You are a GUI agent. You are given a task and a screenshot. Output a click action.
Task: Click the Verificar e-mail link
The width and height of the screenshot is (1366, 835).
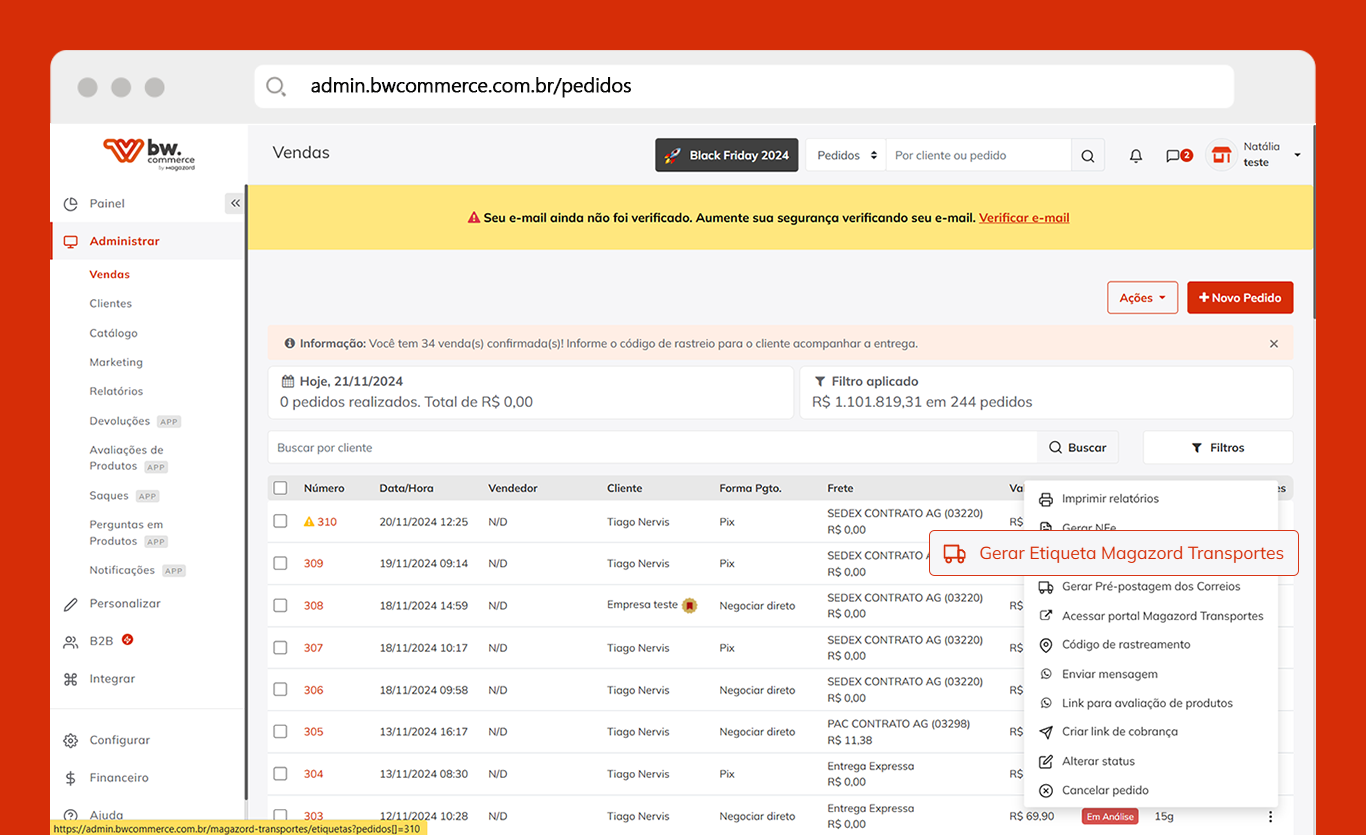(1024, 217)
